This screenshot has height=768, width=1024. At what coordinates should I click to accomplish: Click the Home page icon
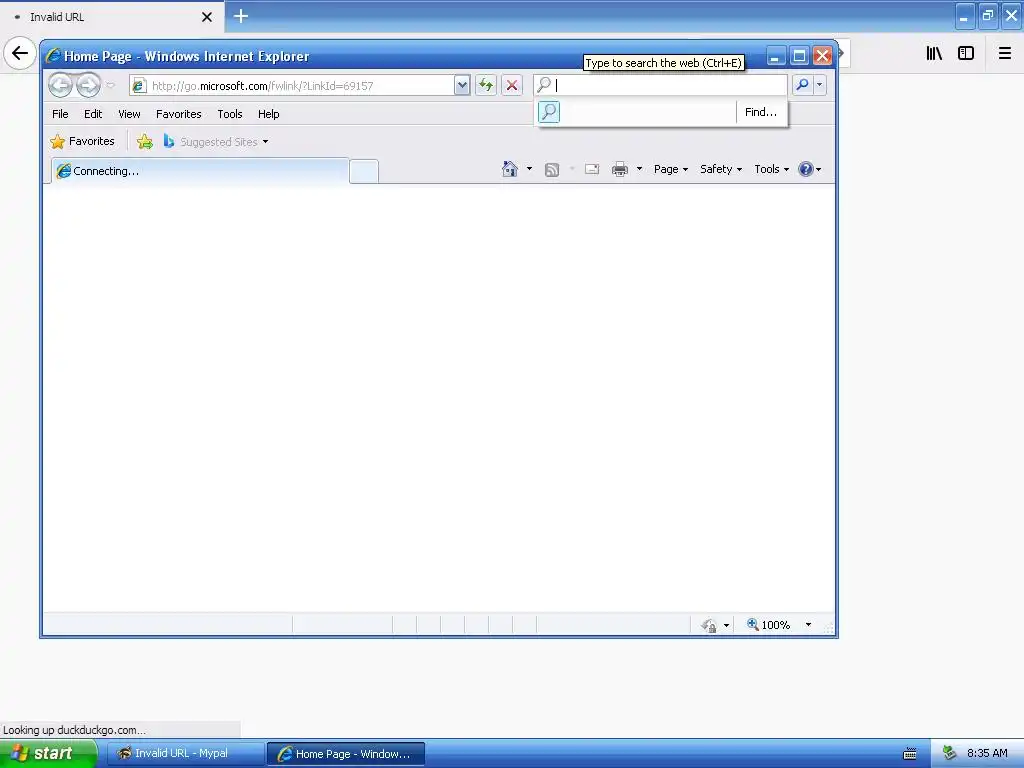coord(509,169)
